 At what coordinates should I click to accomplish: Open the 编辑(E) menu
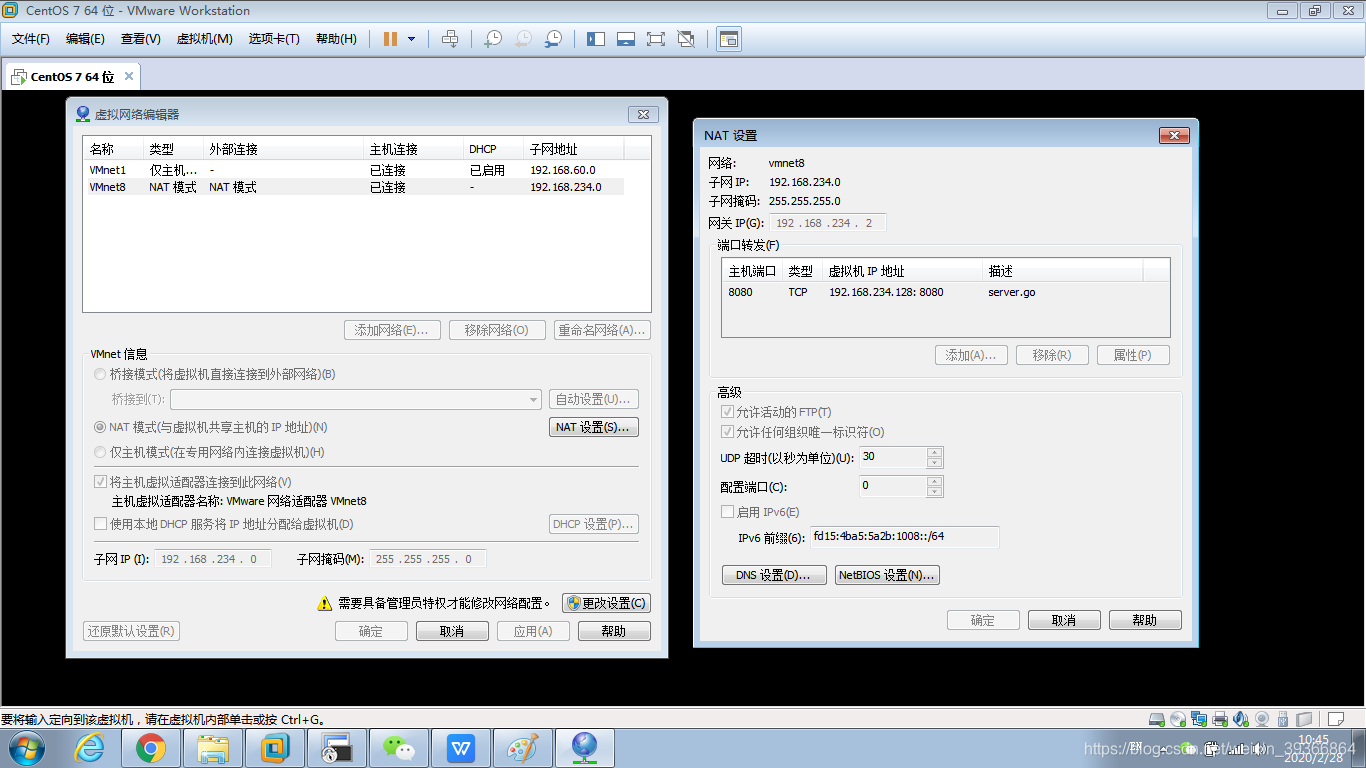point(85,39)
